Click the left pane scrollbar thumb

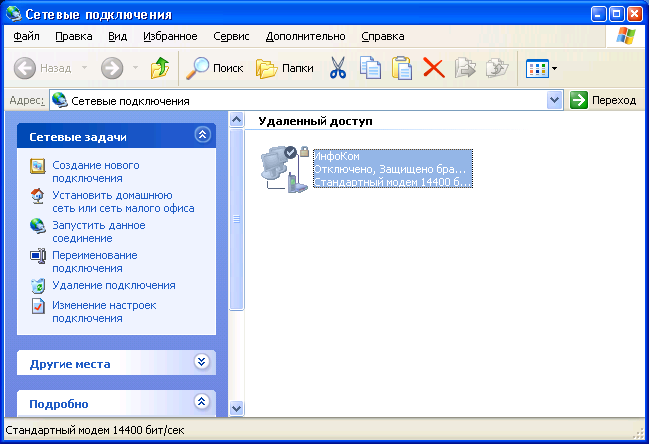pos(236,219)
